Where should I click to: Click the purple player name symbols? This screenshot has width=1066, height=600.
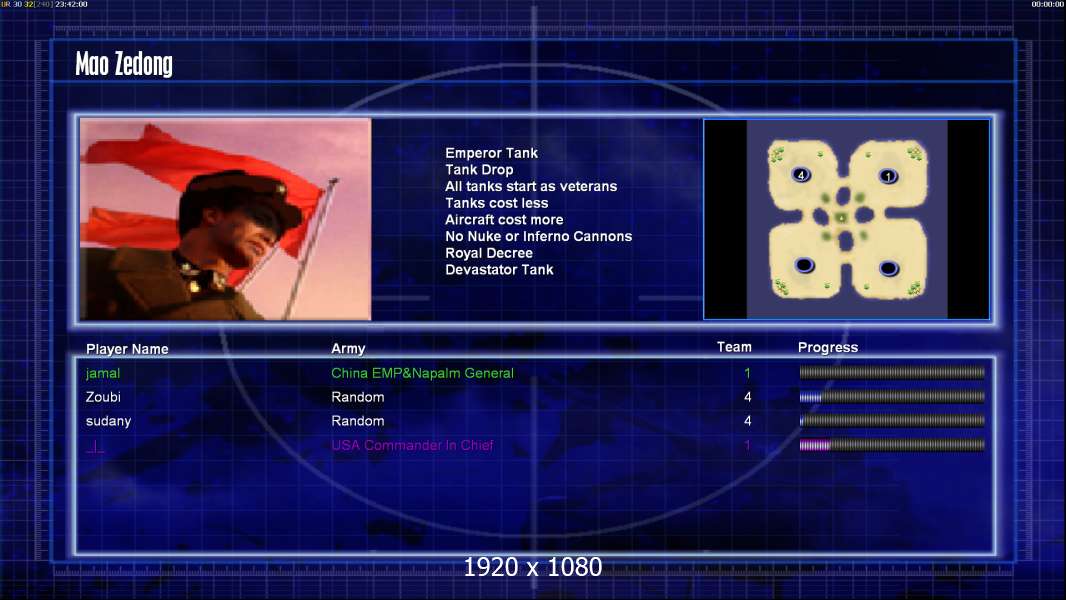point(95,446)
